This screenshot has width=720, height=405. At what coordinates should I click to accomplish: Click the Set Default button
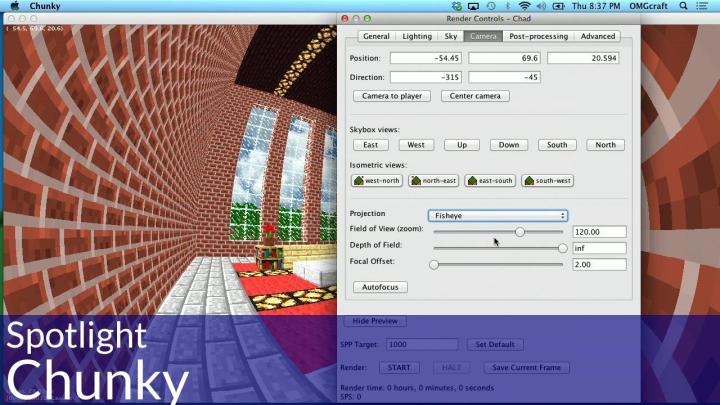point(495,344)
